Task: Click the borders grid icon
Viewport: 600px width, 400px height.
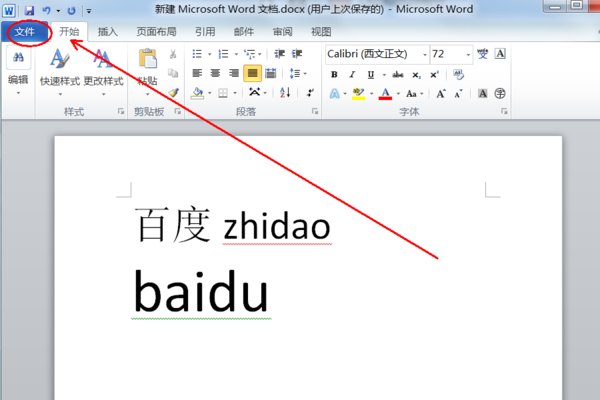Action: 223,93
